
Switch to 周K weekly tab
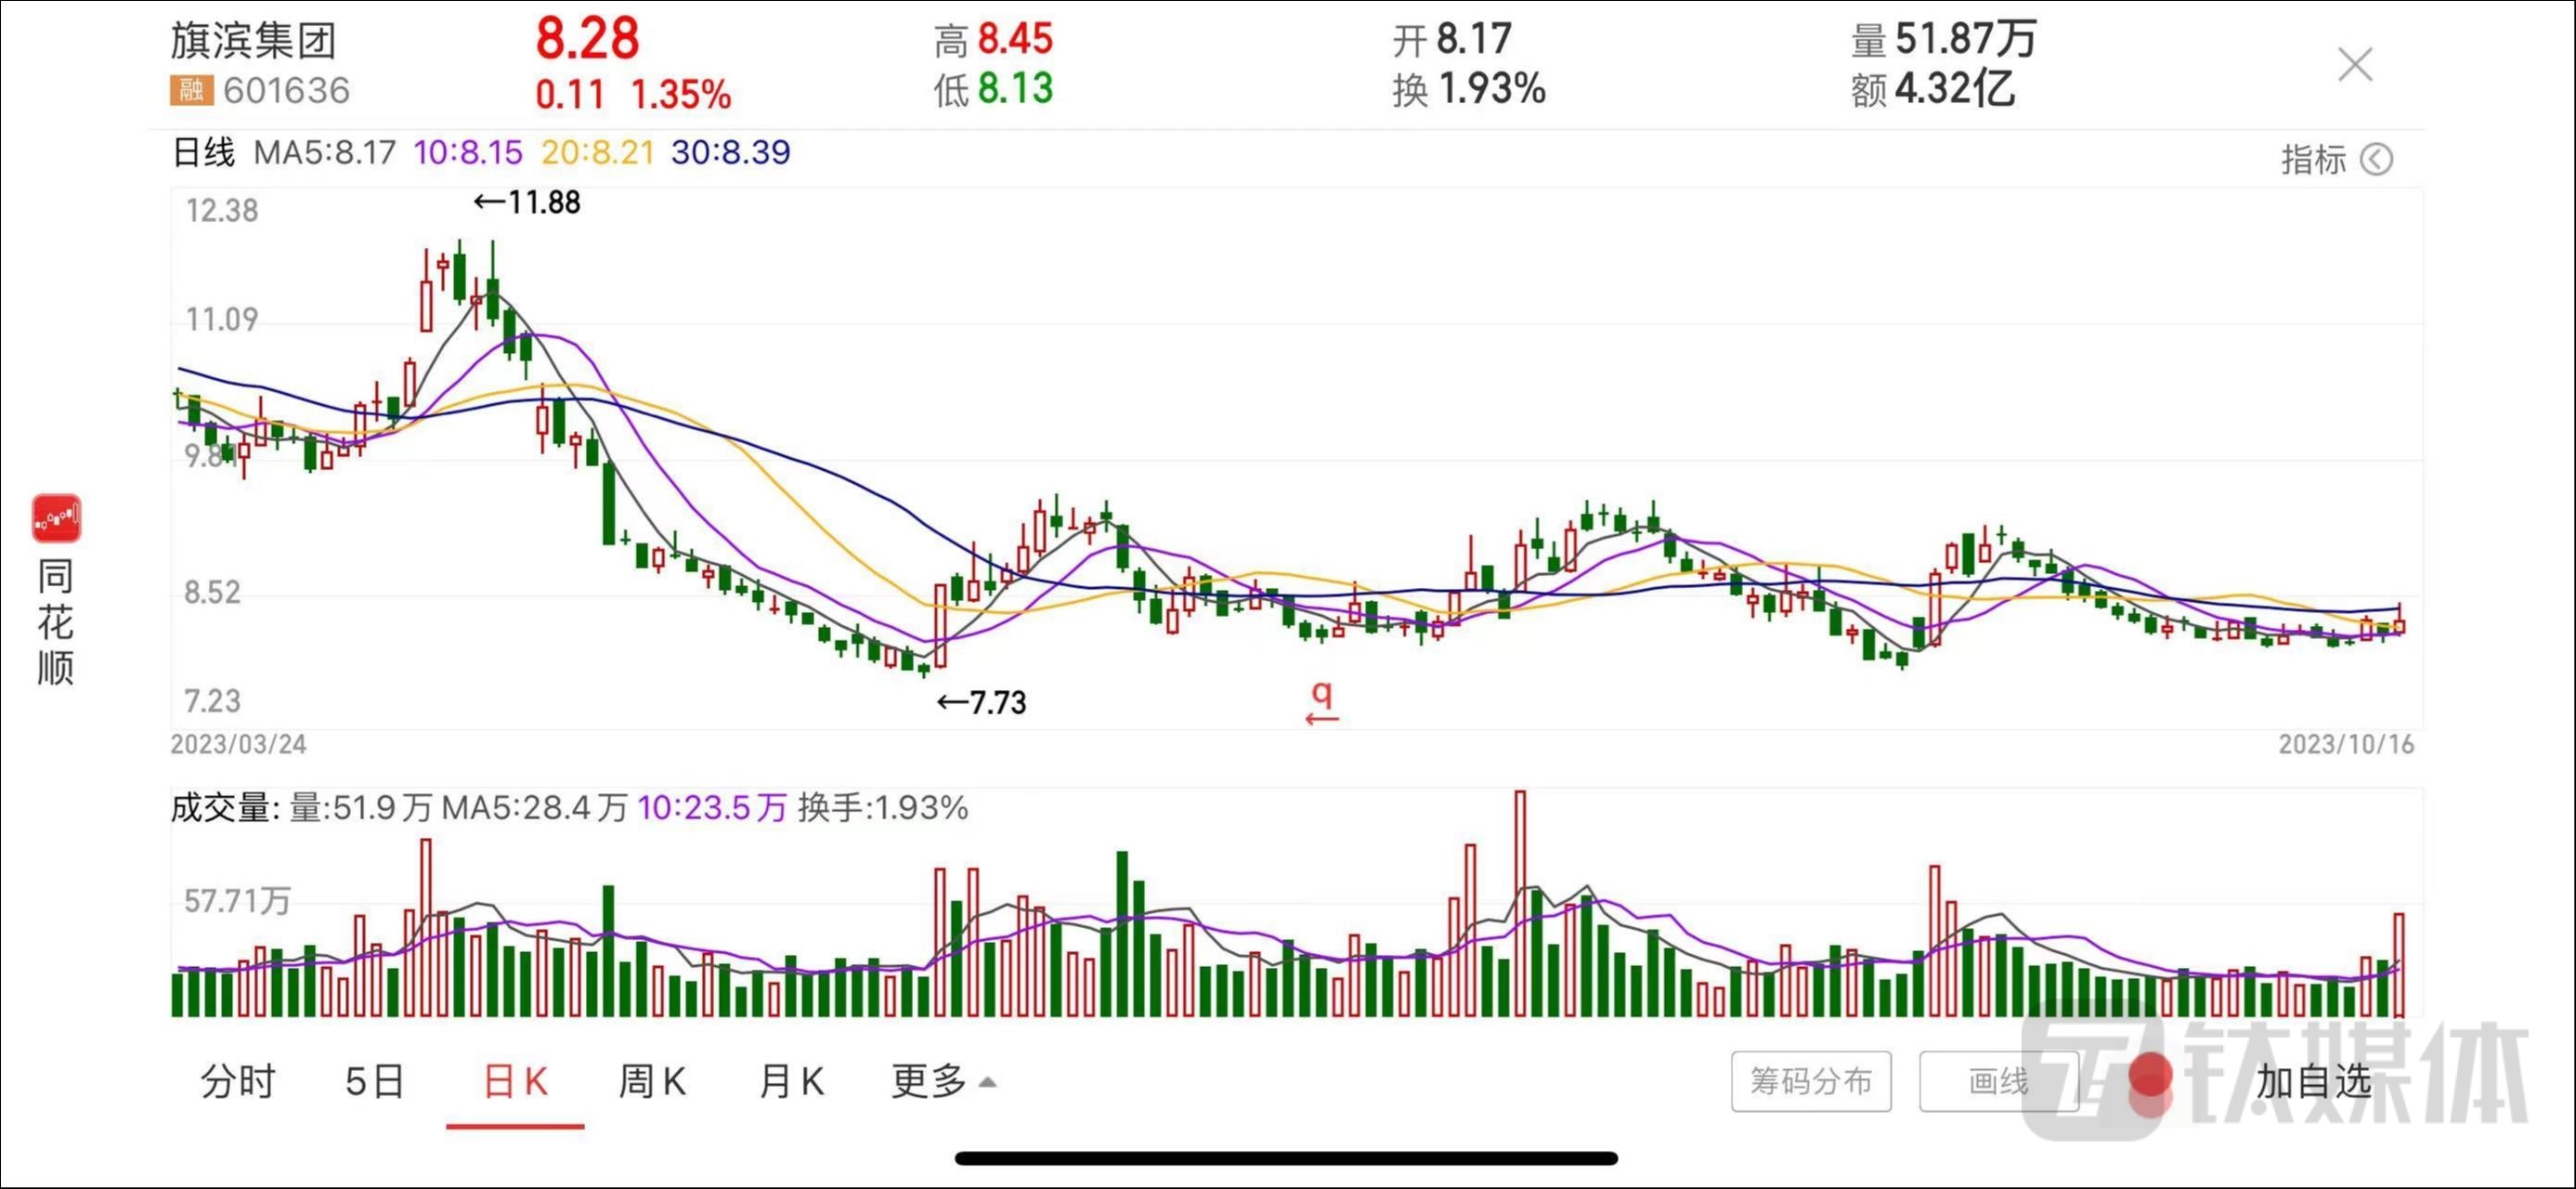[652, 1081]
